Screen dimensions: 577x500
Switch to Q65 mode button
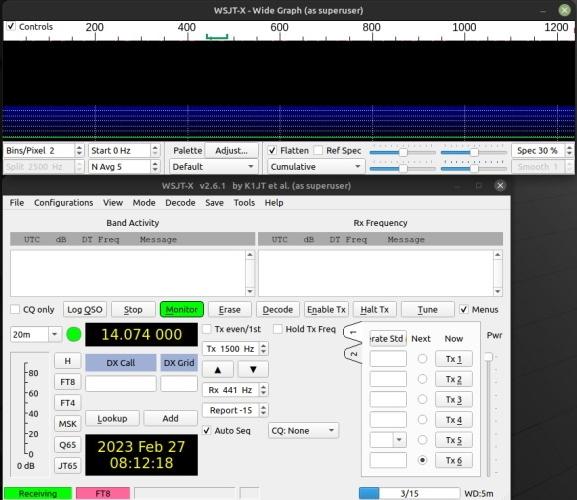pyautogui.click(x=68, y=445)
